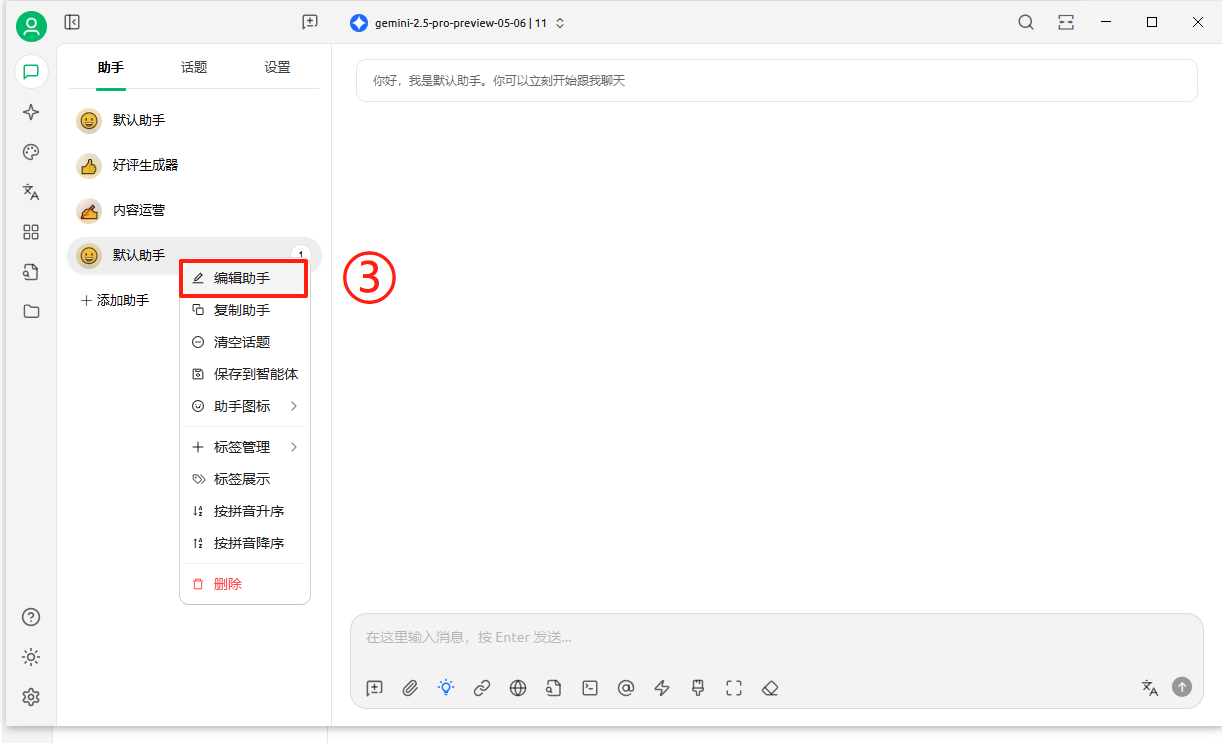Select the 内容运营 assistant
Screen dimensions: 1222x743
(x=194, y=210)
